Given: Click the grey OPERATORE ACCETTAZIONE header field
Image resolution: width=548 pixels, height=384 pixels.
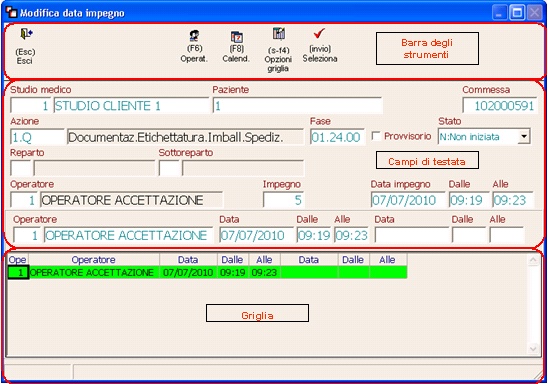Looking at the screenshot, I should coord(131,200).
